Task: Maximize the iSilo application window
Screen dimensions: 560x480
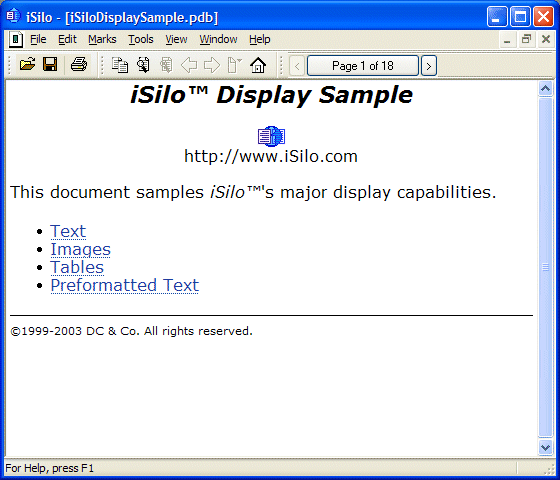Action: coord(520,16)
